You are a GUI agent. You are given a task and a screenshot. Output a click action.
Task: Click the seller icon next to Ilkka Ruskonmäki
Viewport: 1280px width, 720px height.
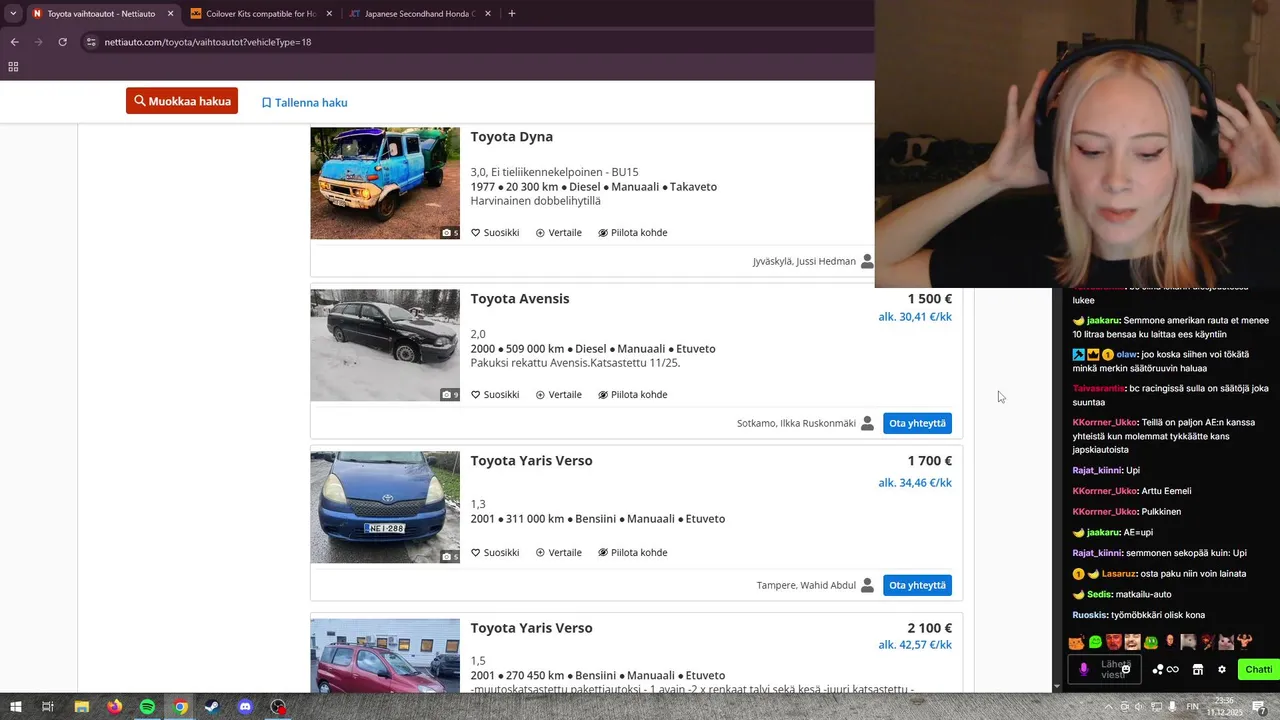(867, 423)
